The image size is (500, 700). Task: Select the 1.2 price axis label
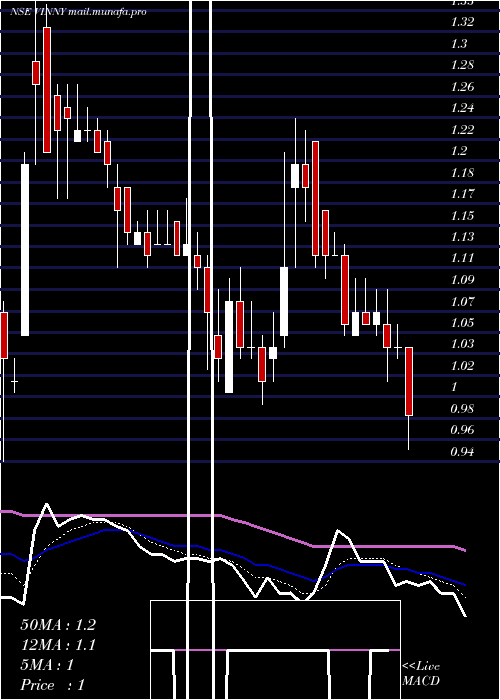pos(459,151)
